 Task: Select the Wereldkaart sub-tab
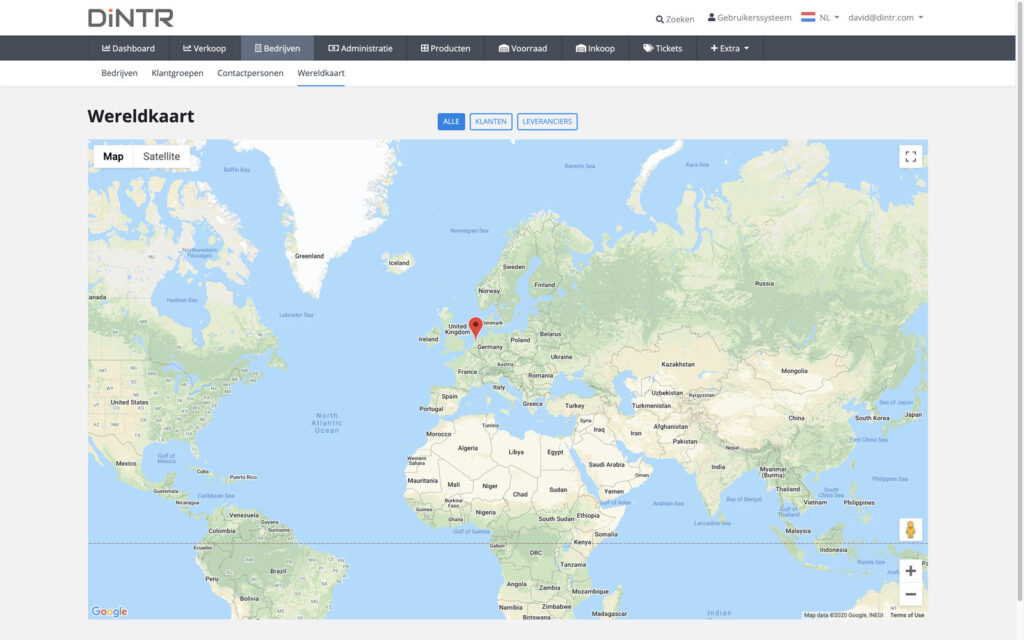tap(321, 73)
